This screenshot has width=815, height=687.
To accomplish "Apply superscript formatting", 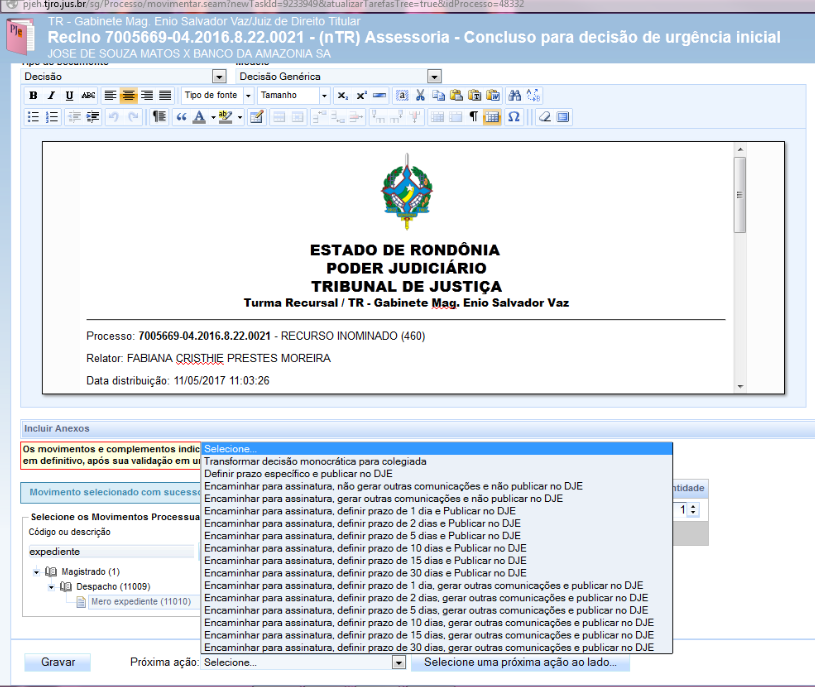I will coord(361,95).
